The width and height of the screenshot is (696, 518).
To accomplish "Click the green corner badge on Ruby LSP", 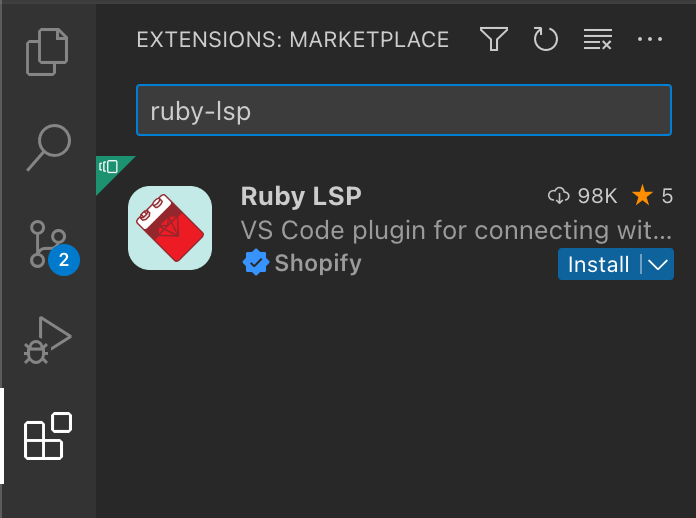I will click(x=109, y=168).
